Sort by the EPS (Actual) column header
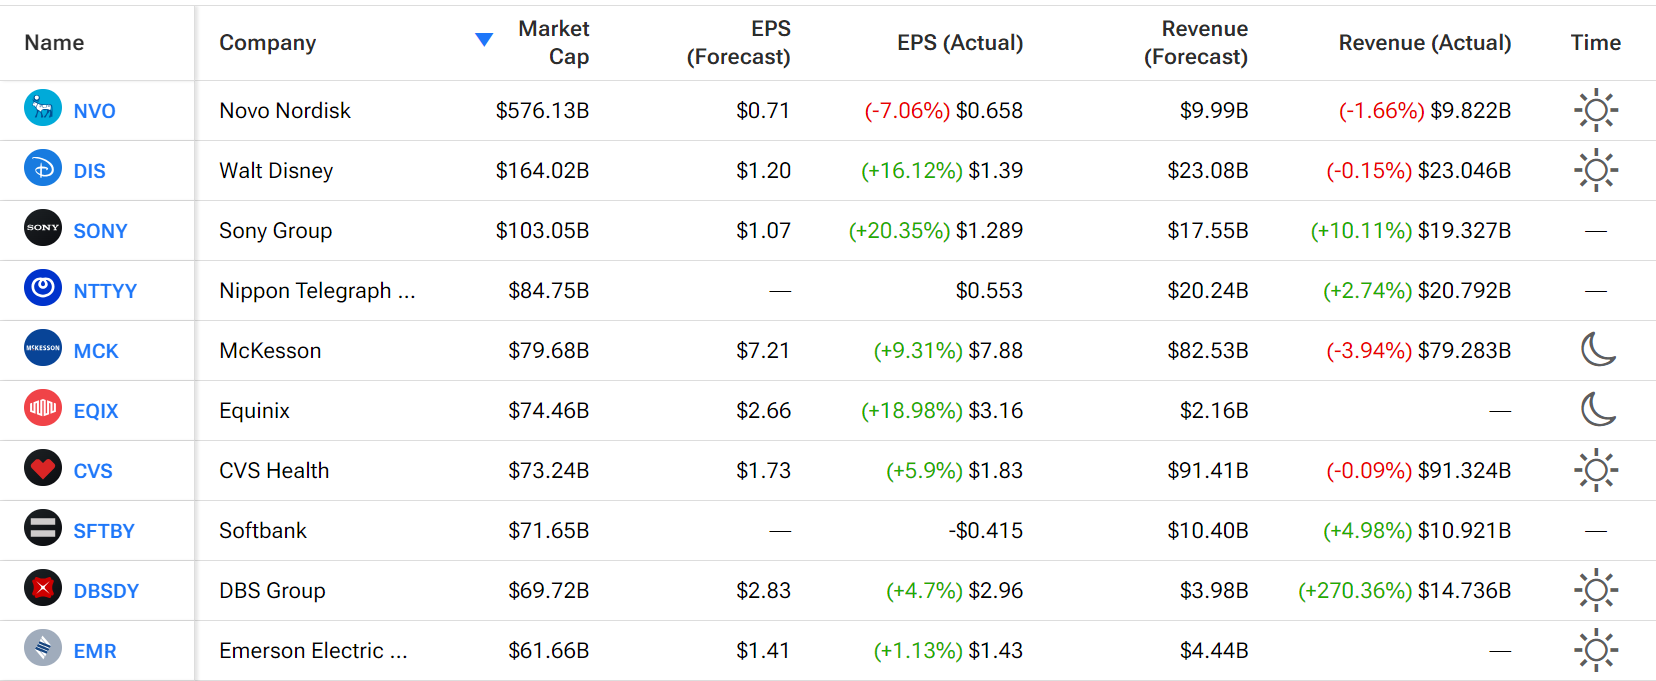The width and height of the screenshot is (1656, 681). coord(960,43)
